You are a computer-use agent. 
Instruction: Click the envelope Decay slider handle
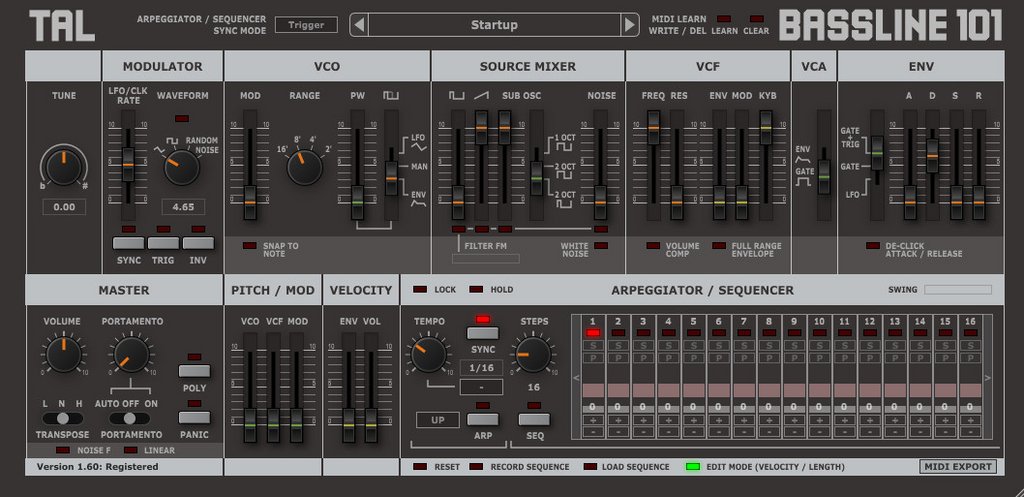933,156
